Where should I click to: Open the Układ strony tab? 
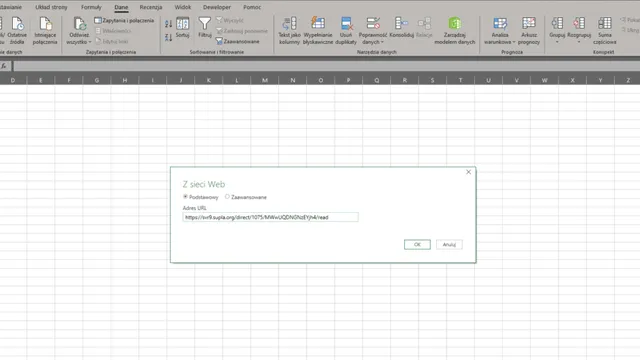tap(51, 7)
